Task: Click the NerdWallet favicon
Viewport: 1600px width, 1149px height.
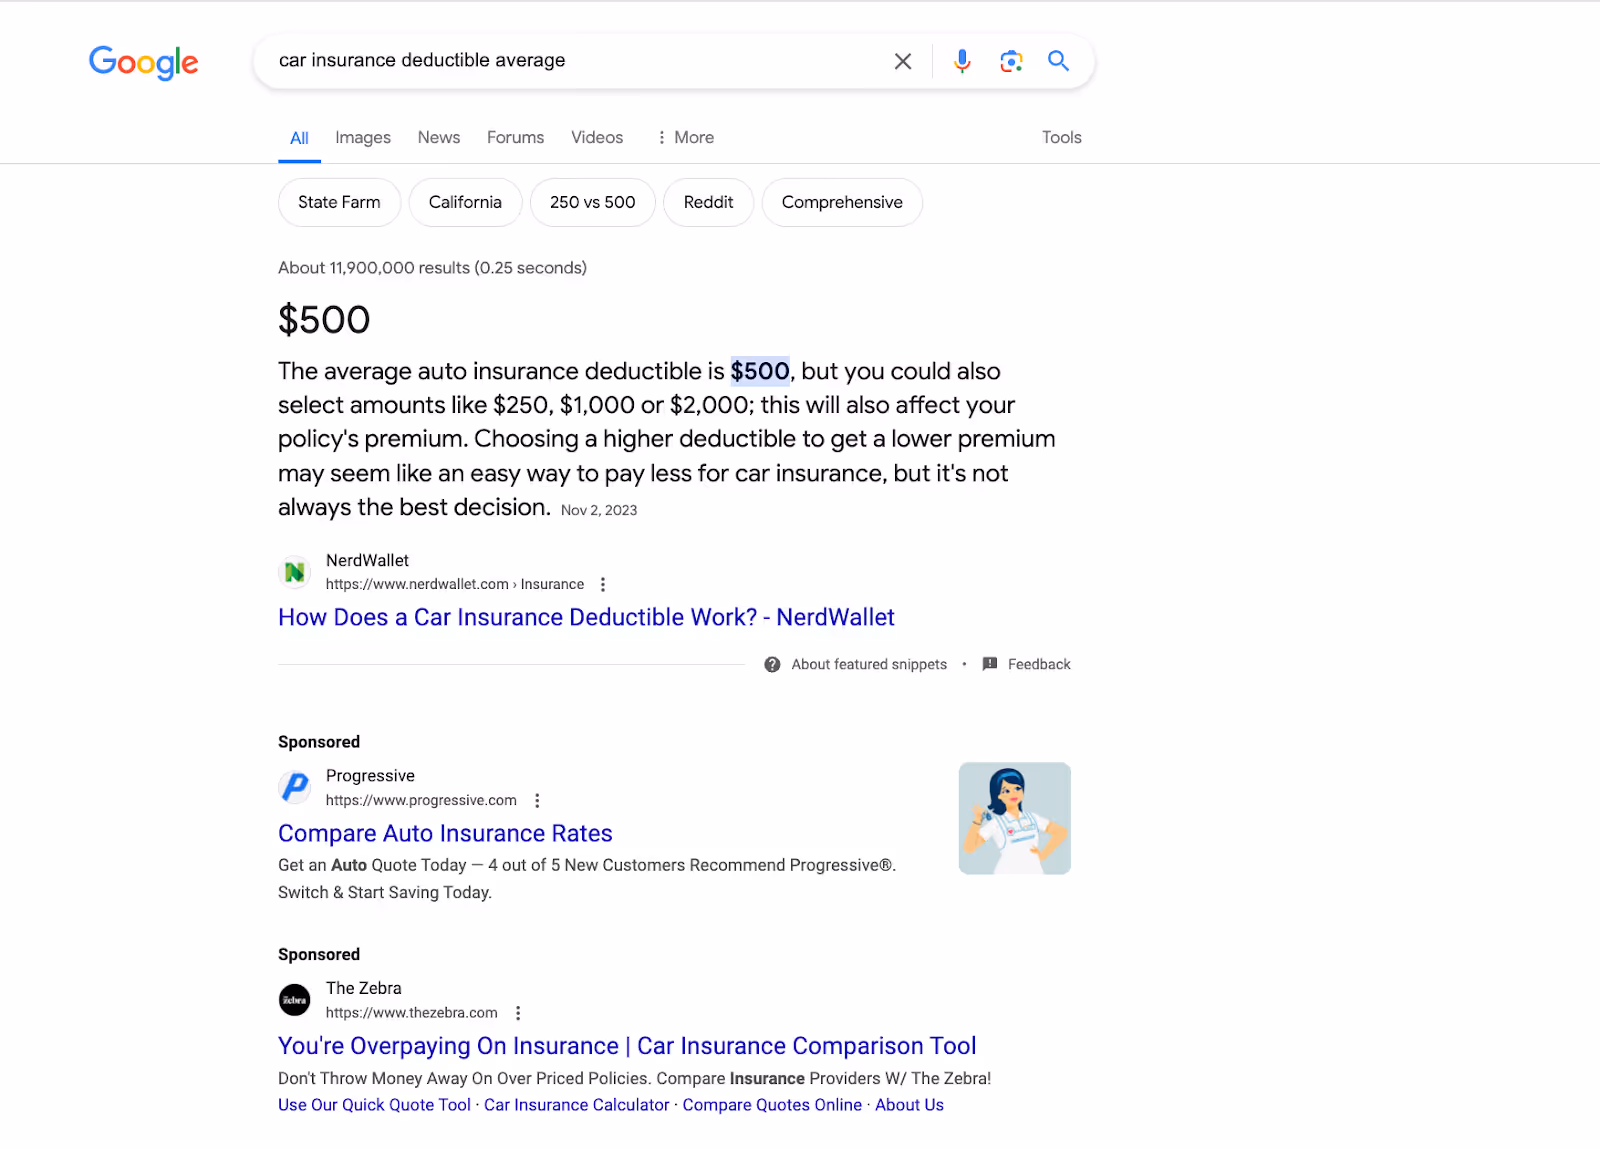Action: click(x=294, y=572)
